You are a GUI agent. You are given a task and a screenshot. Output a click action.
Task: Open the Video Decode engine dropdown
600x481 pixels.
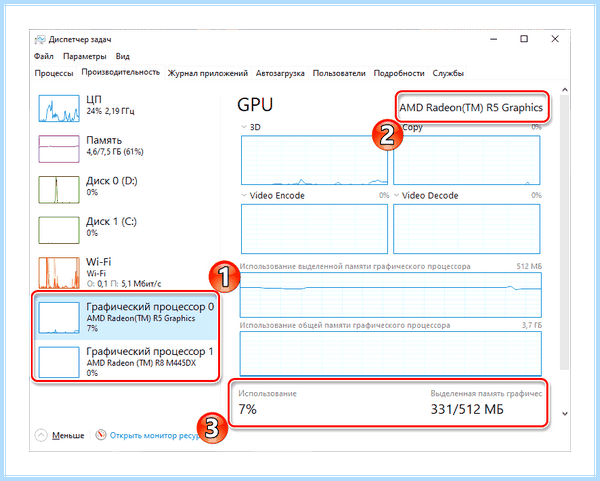[x=396, y=195]
